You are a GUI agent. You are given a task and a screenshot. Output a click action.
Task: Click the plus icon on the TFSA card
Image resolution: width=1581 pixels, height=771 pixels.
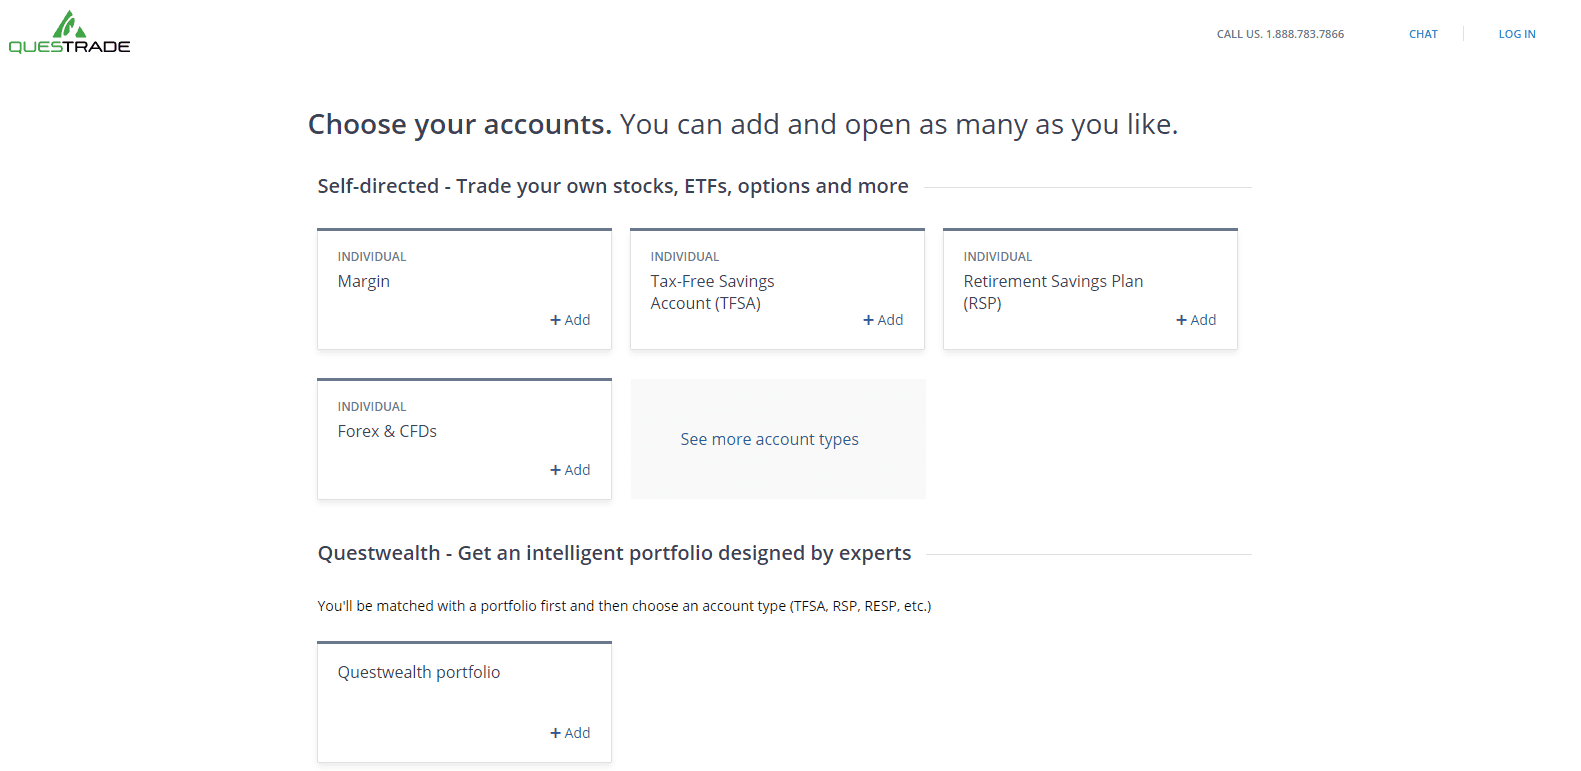(868, 319)
